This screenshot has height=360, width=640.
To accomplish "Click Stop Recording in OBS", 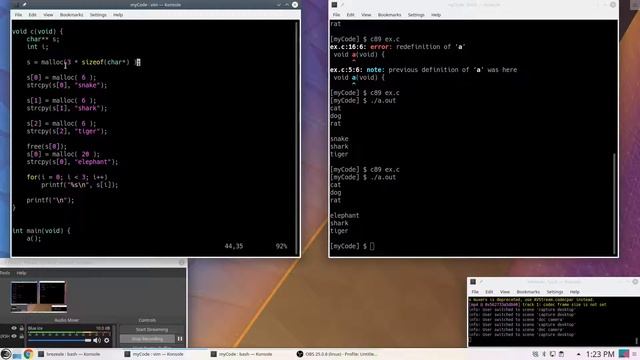I will coord(147,339).
